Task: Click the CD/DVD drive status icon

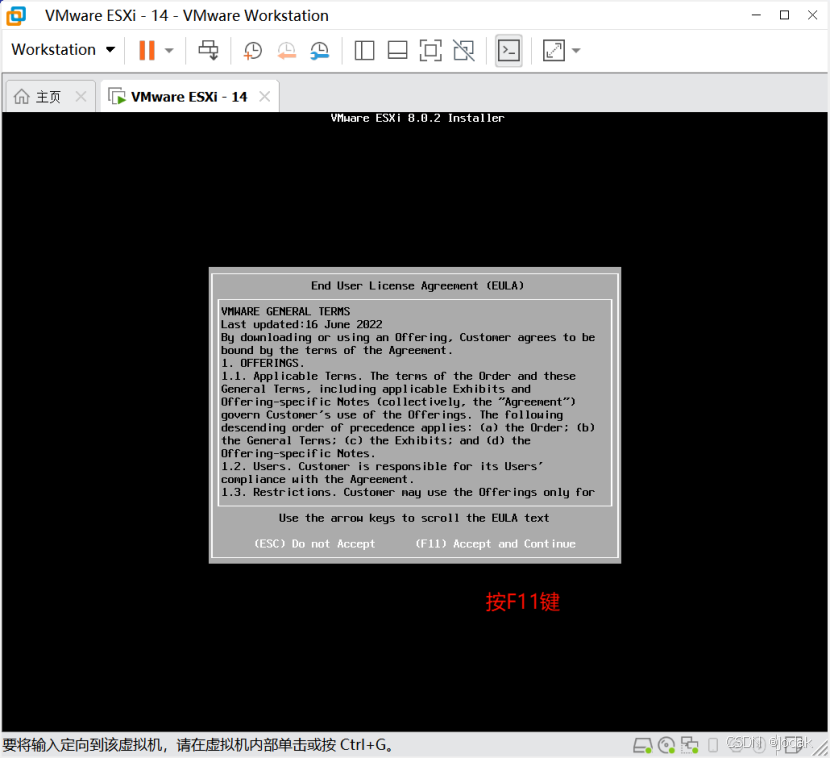Action: (666, 745)
